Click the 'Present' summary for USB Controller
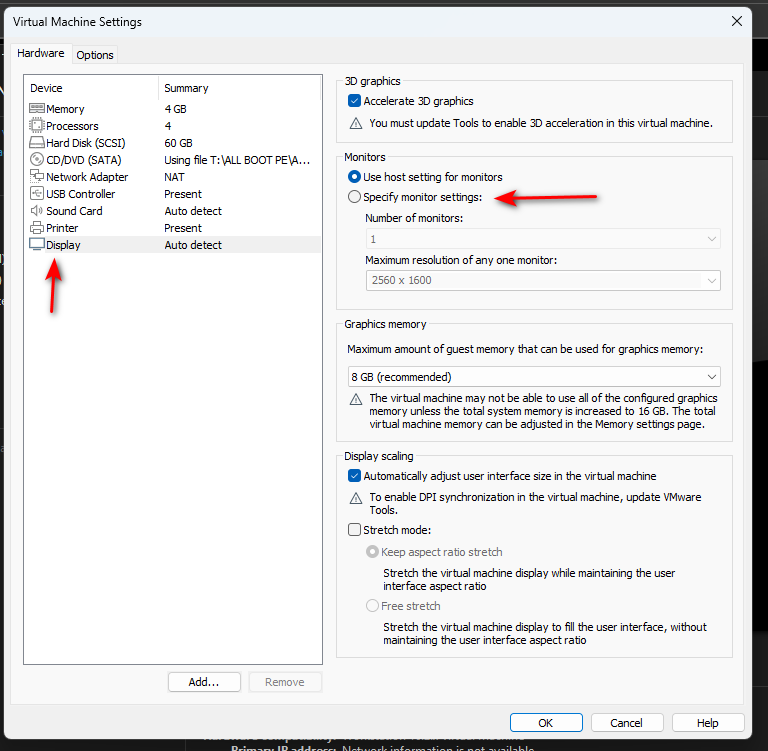768x751 pixels. [x=183, y=194]
